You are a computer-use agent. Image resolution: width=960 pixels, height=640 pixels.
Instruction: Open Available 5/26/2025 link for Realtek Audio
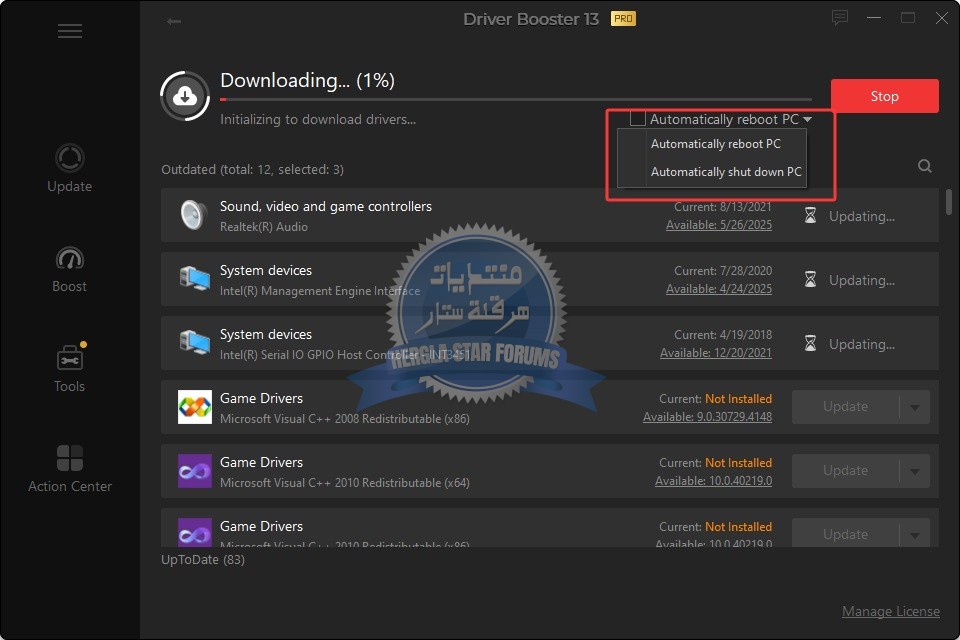[719, 225]
